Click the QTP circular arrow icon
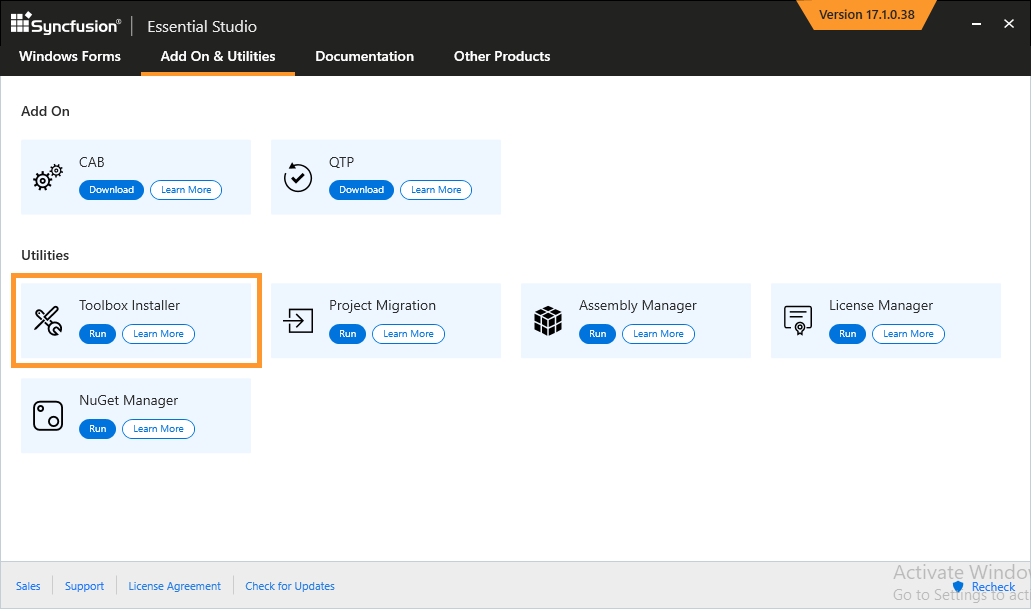This screenshot has height=609, width=1031. tap(297, 177)
